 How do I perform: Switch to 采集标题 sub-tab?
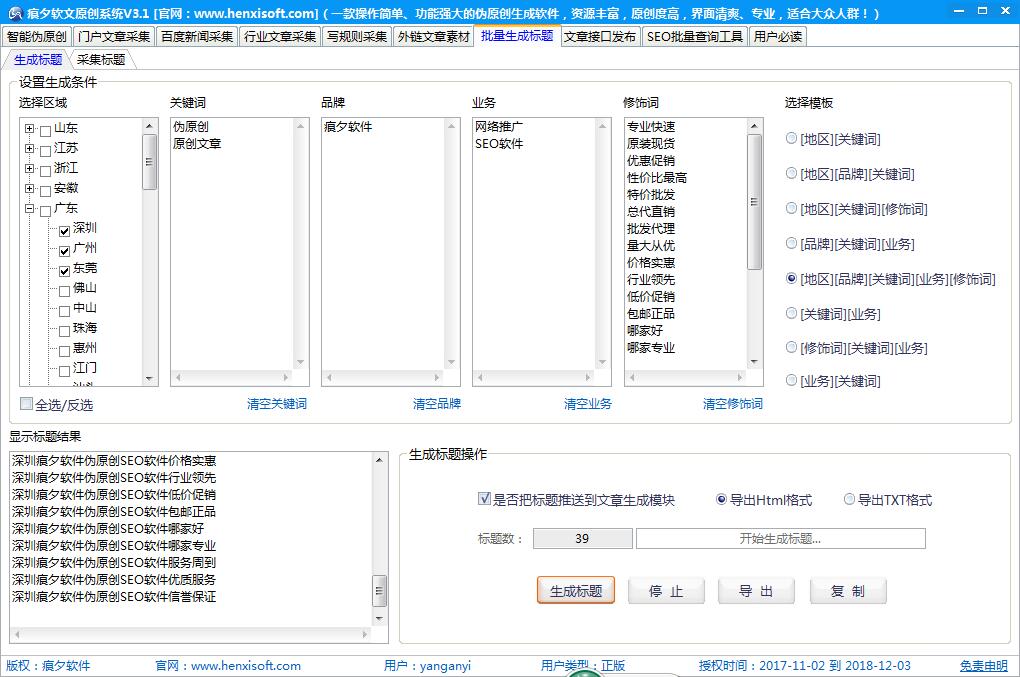pyautogui.click(x=101, y=60)
